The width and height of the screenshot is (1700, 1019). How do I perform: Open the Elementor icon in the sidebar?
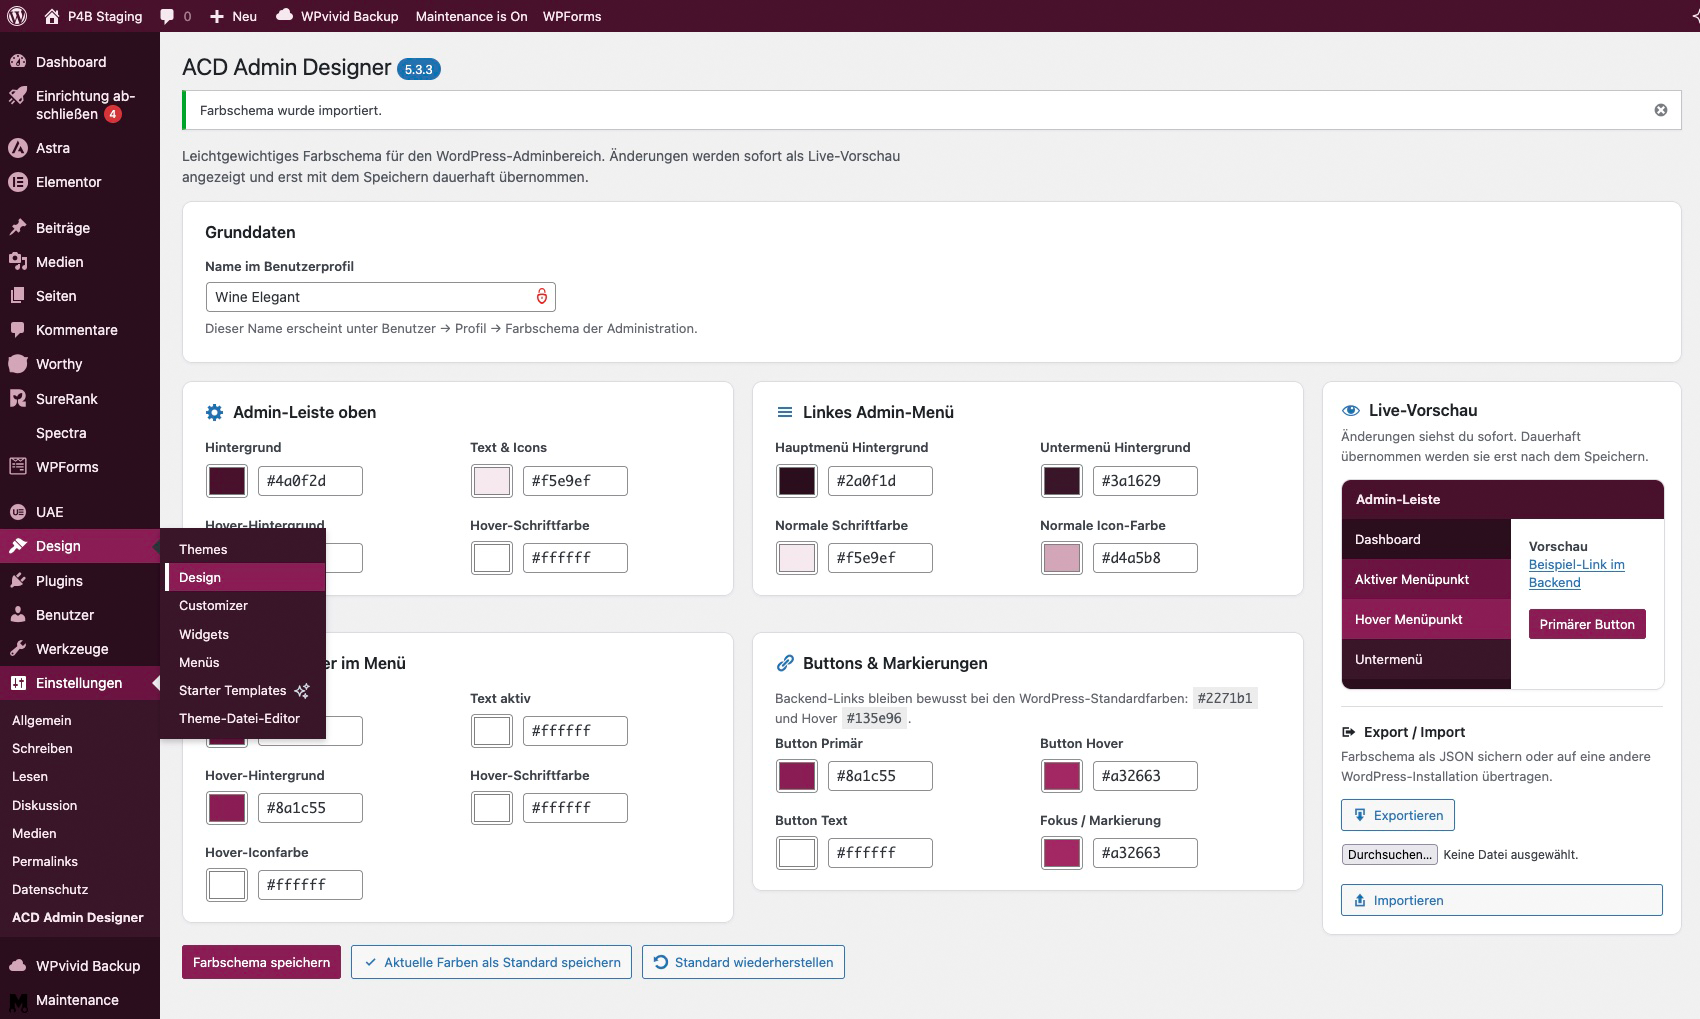17,182
